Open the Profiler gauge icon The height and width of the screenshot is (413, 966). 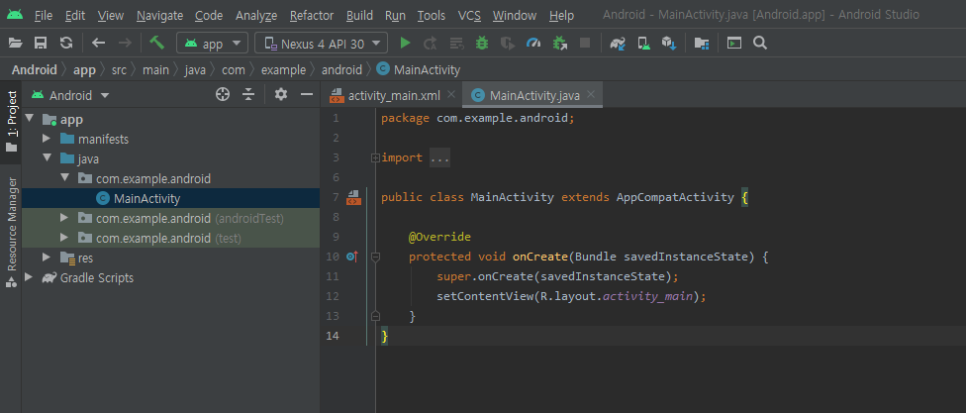534,43
